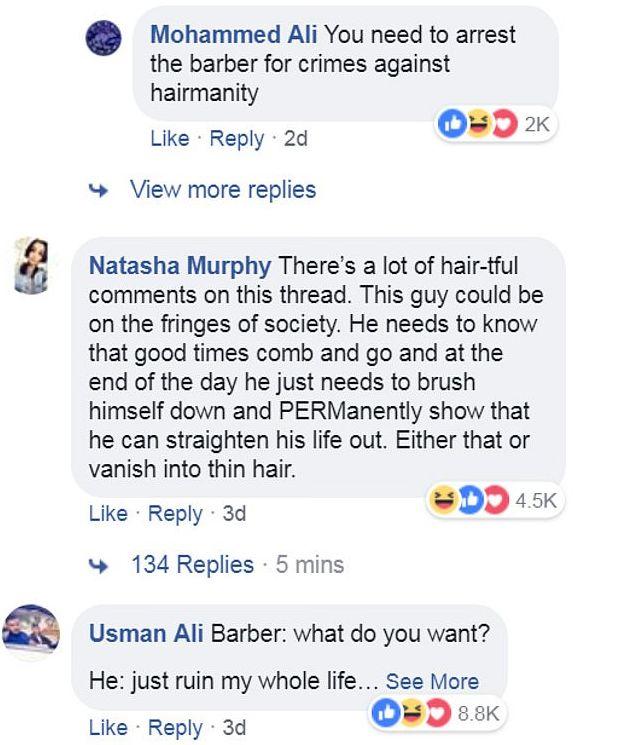Click the reply arrow icon beside 134 Replies
The height and width of the screenshot is (745, 617).
point(101,564)
